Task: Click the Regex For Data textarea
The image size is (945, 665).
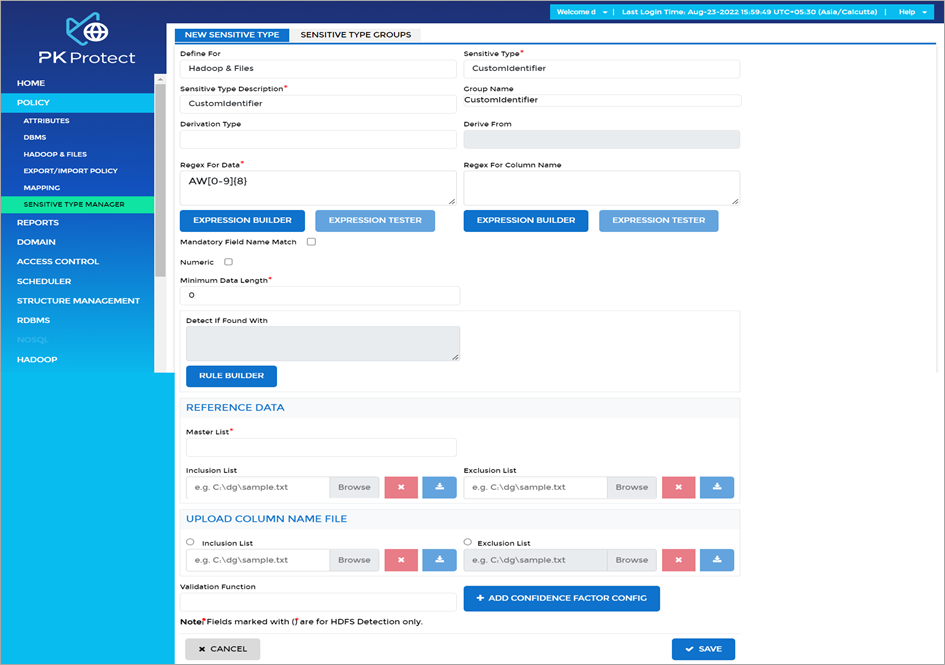Action: click(318, 188)
